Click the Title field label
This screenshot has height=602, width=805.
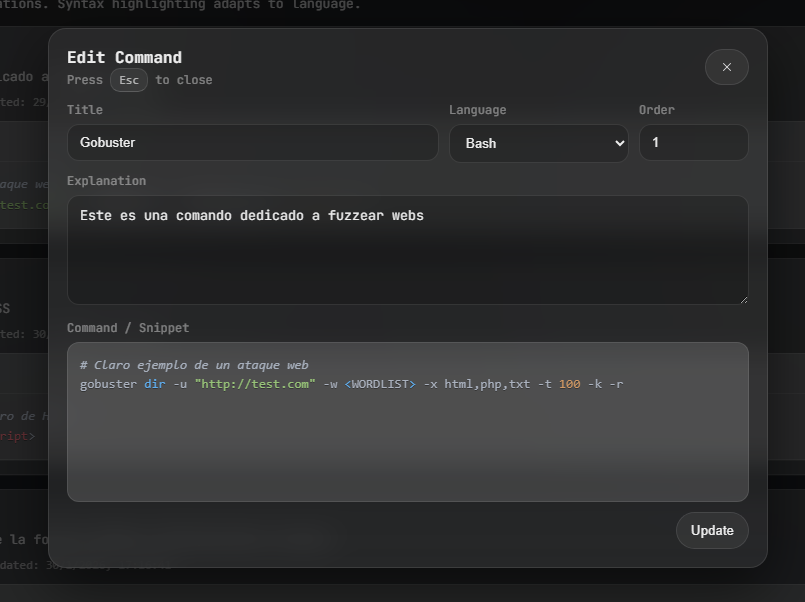tap(85, 110)
